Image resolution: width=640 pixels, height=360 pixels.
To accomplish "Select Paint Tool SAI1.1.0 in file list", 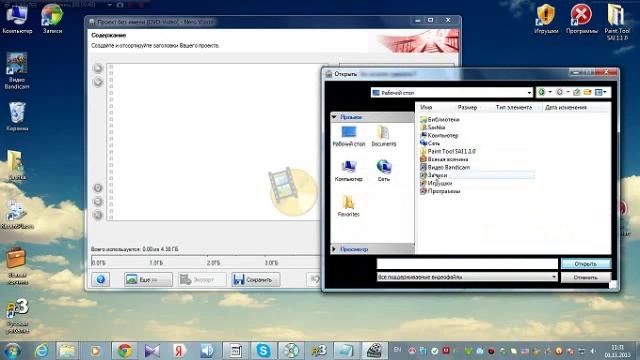I will 448,151.
